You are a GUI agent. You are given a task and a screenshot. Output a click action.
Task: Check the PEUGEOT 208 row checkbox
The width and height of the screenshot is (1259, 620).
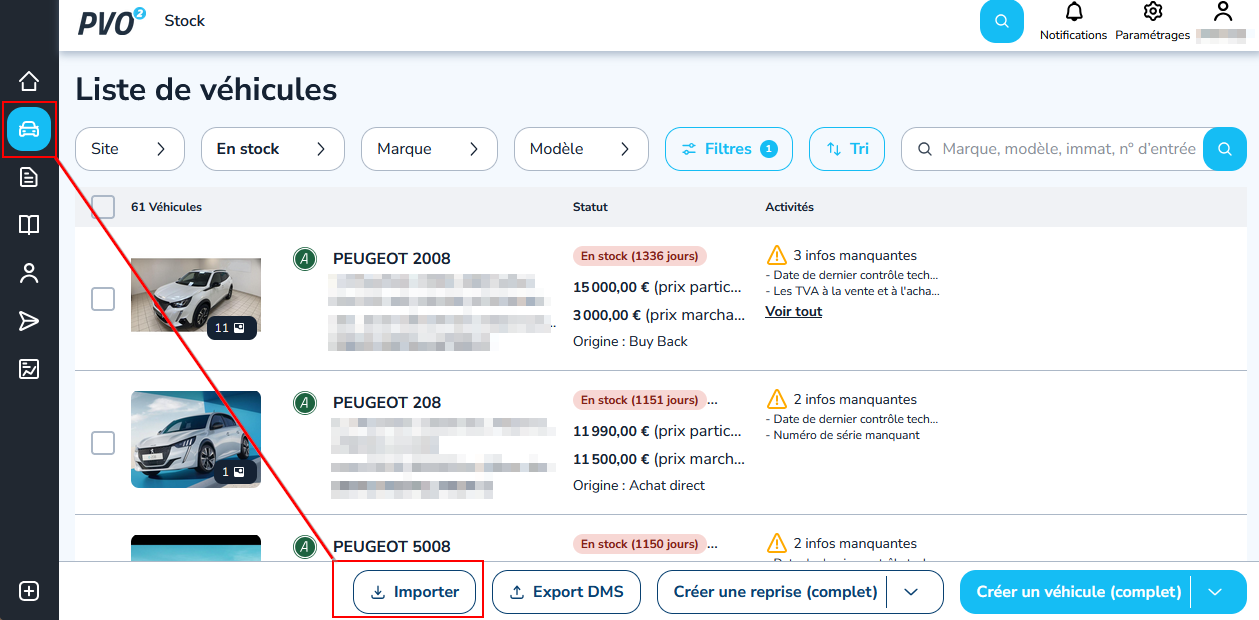103,443
